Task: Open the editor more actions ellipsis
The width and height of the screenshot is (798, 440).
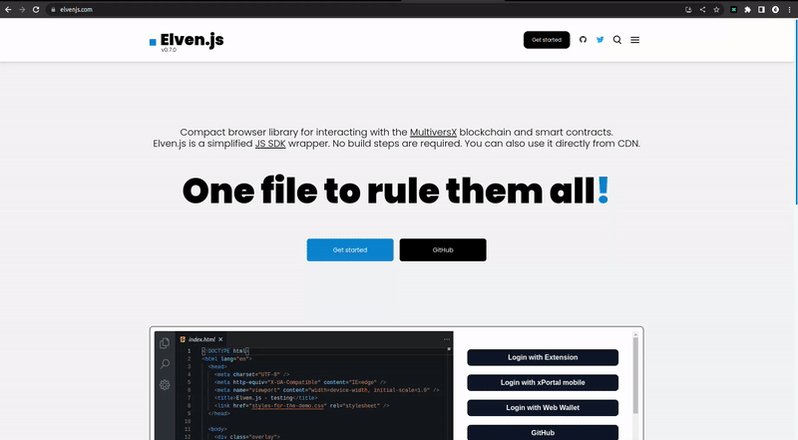Action: pyautogui.click(x=446, y=339)
